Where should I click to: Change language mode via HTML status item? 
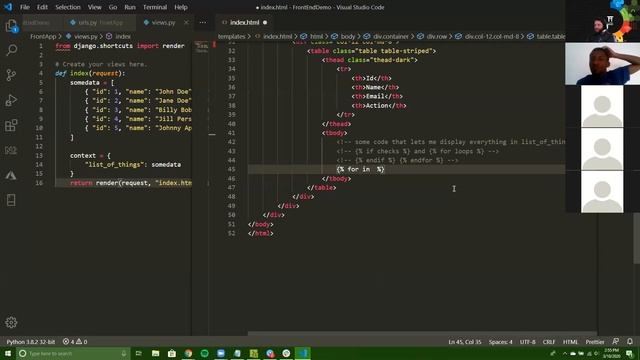(x=570, y=342)
